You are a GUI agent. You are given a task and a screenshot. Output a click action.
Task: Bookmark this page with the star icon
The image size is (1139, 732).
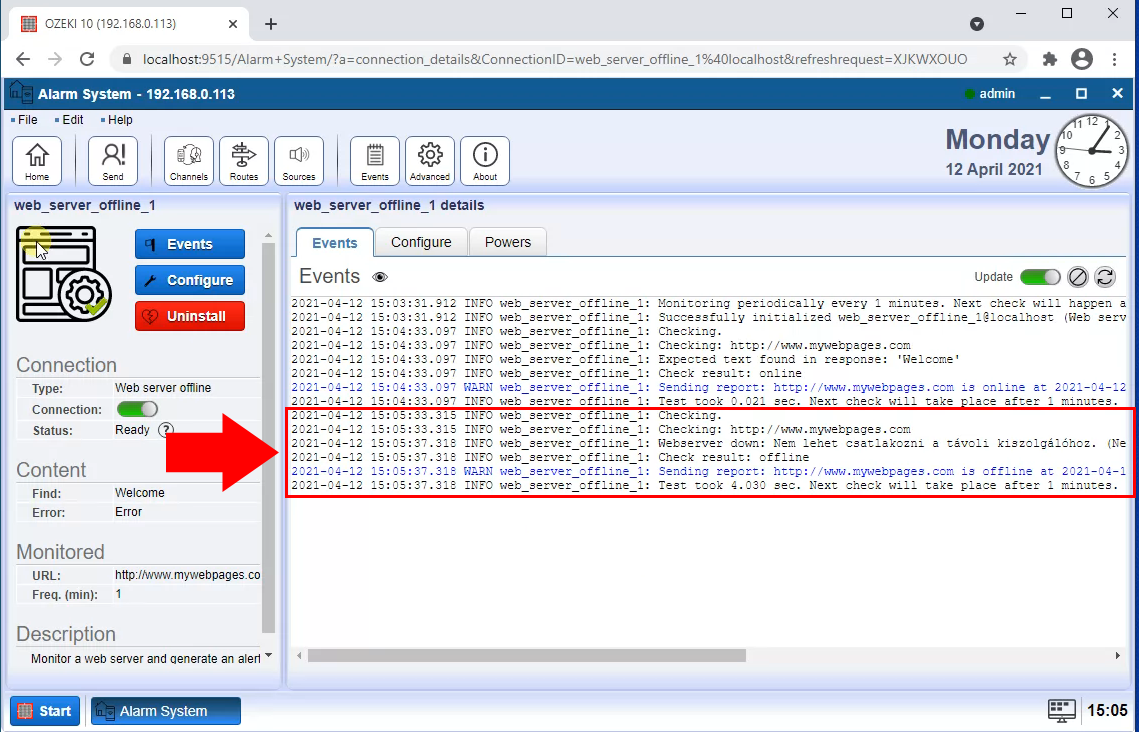click(1010, 60)
